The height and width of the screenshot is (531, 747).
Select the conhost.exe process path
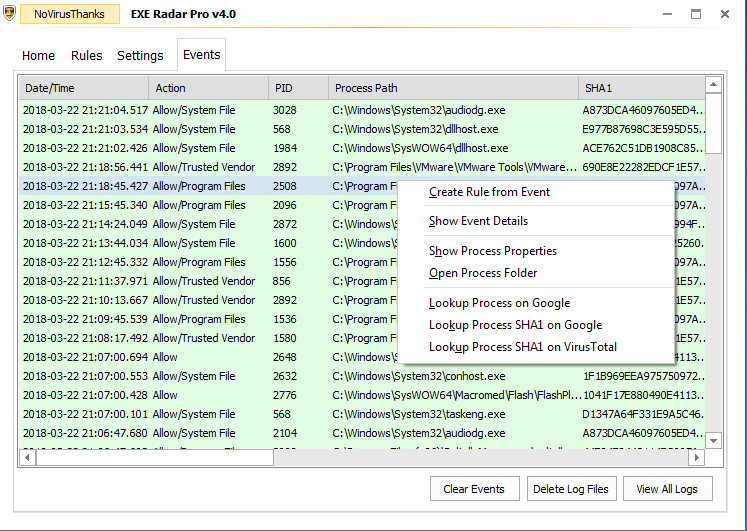point(419,376)
